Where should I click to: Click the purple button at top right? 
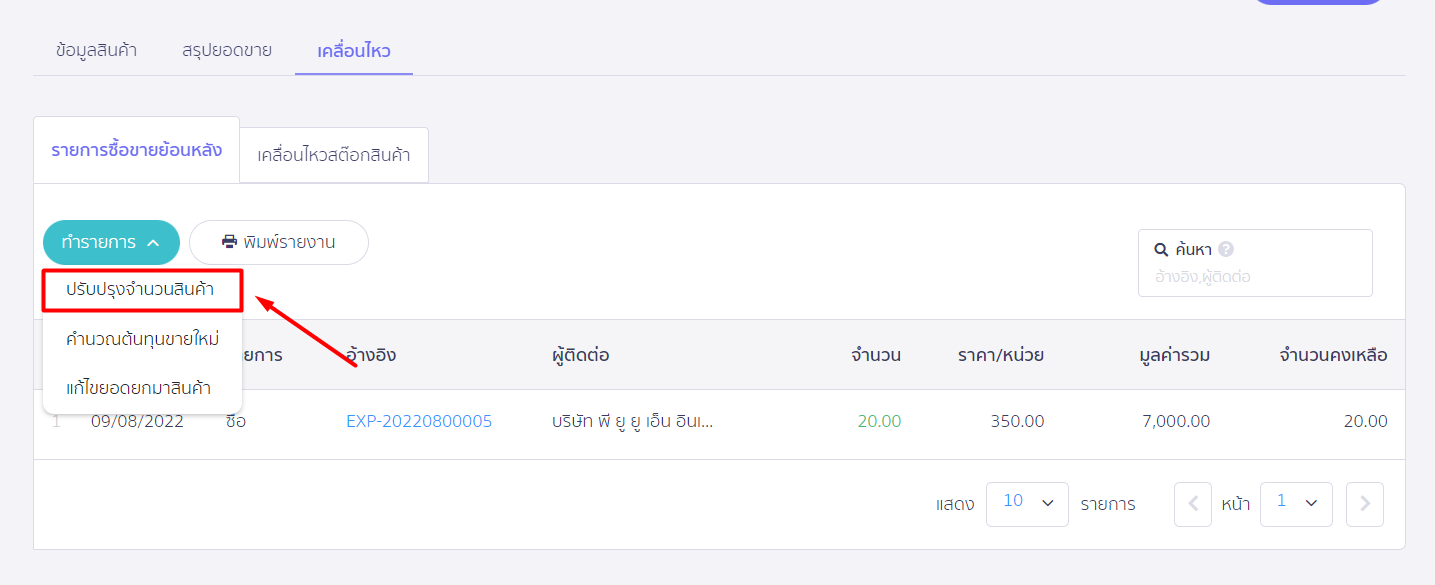pos(1318,4)
